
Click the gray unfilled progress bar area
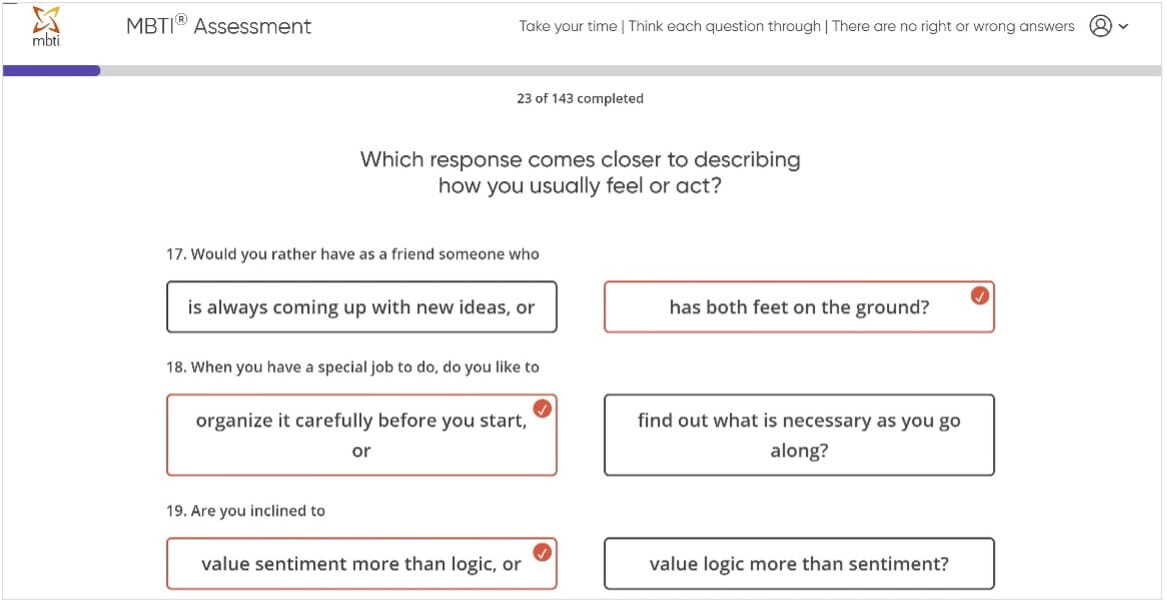coord(630,71)
